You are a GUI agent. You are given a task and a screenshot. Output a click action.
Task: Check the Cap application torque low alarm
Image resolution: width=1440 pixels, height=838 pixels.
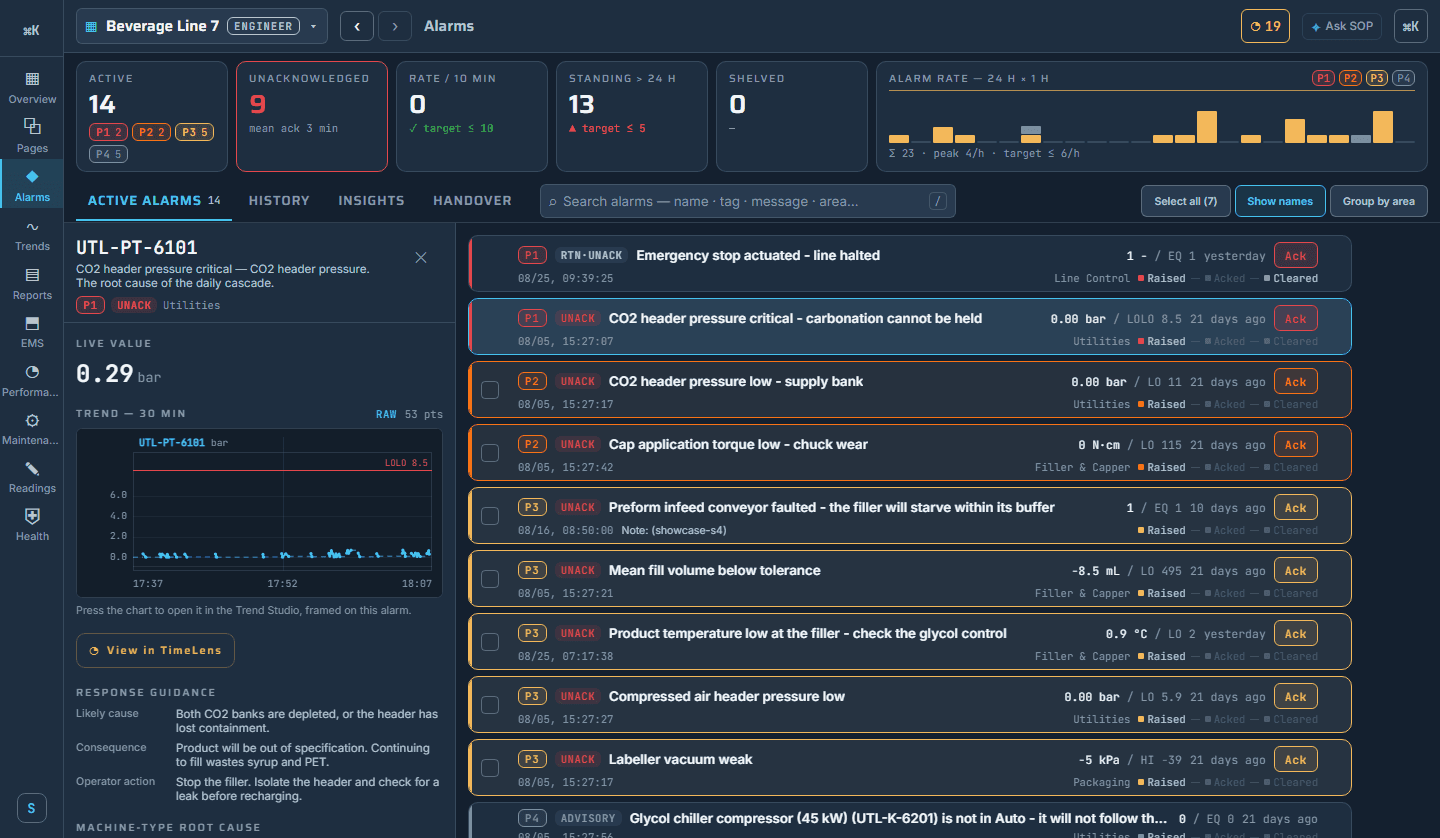click(x=490, y=453)
